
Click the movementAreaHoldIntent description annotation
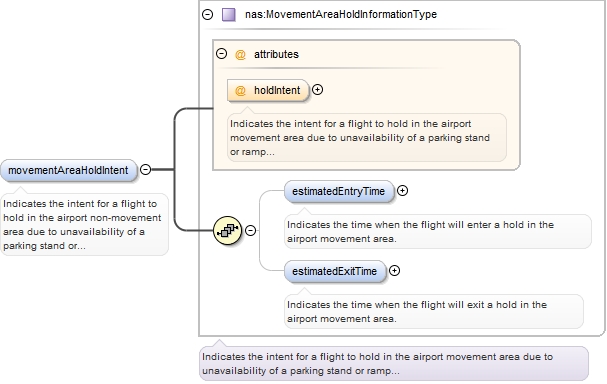(x=84, y=225)
